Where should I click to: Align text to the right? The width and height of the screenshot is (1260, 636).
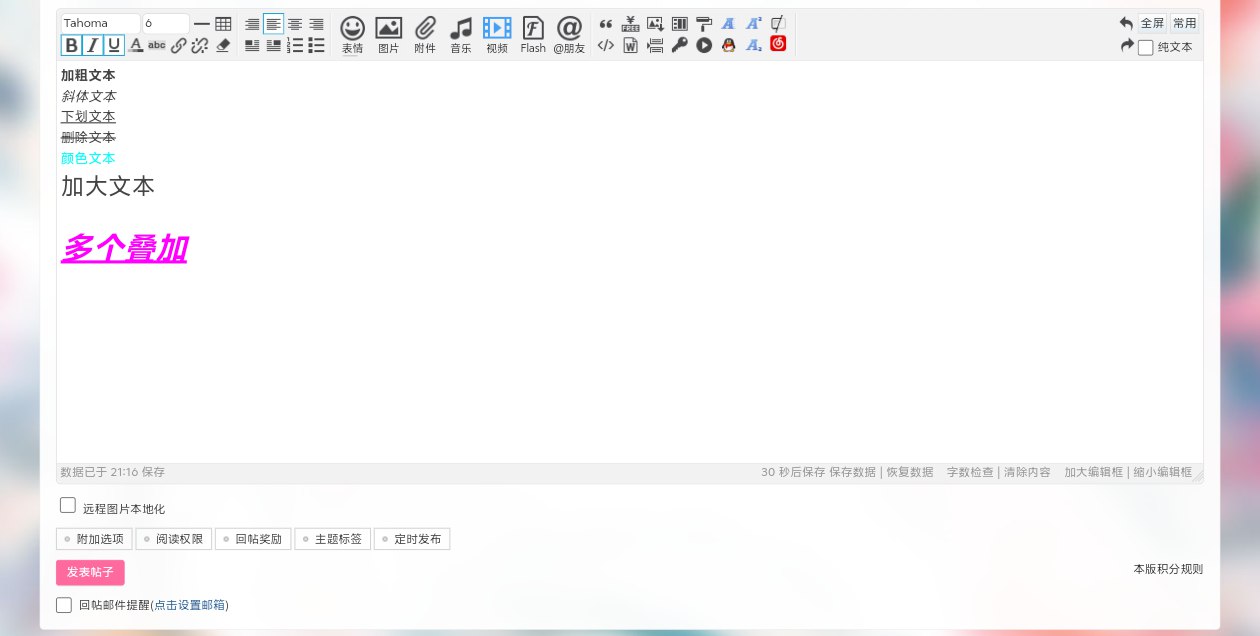coord(316,24)
